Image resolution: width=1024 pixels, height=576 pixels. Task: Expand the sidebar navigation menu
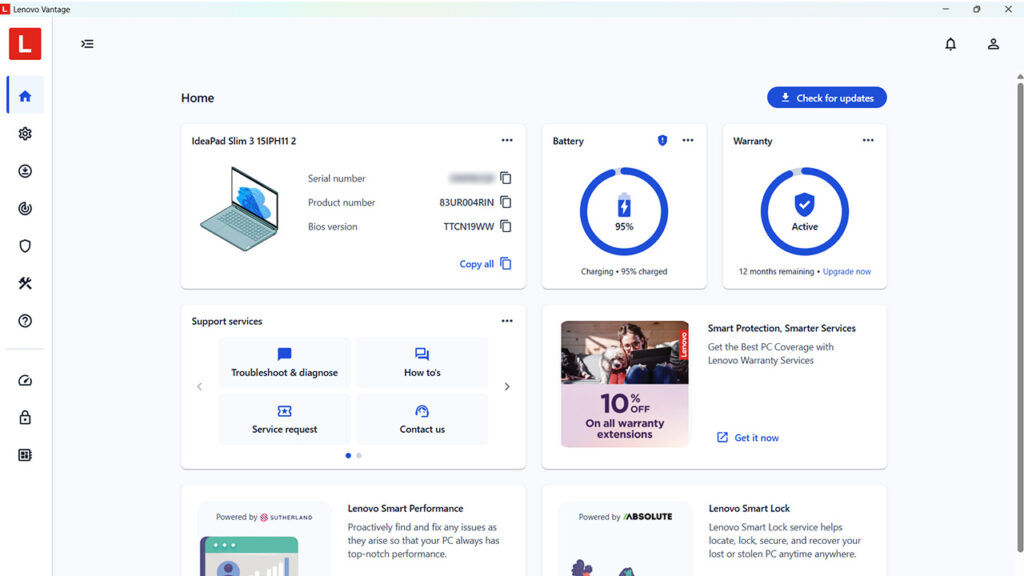coord(87,44)
